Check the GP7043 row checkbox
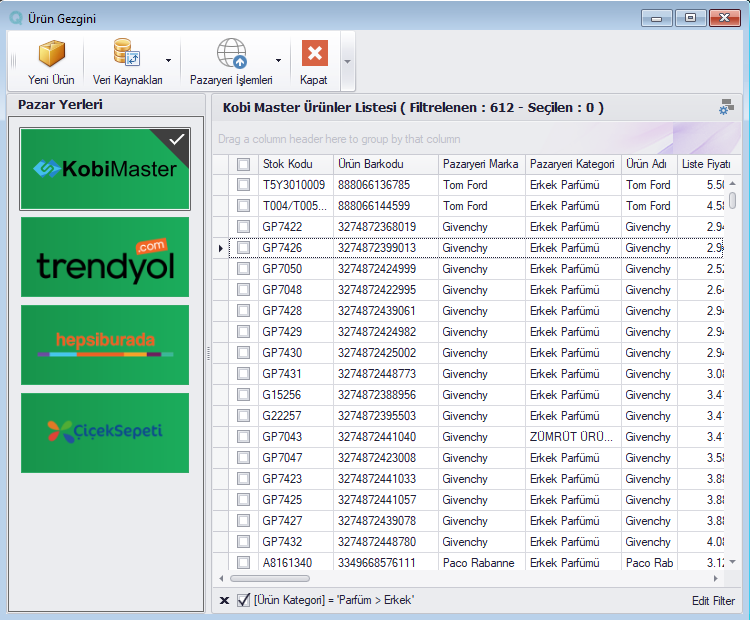This screenshot has height=620, width=750. point(243,437)
